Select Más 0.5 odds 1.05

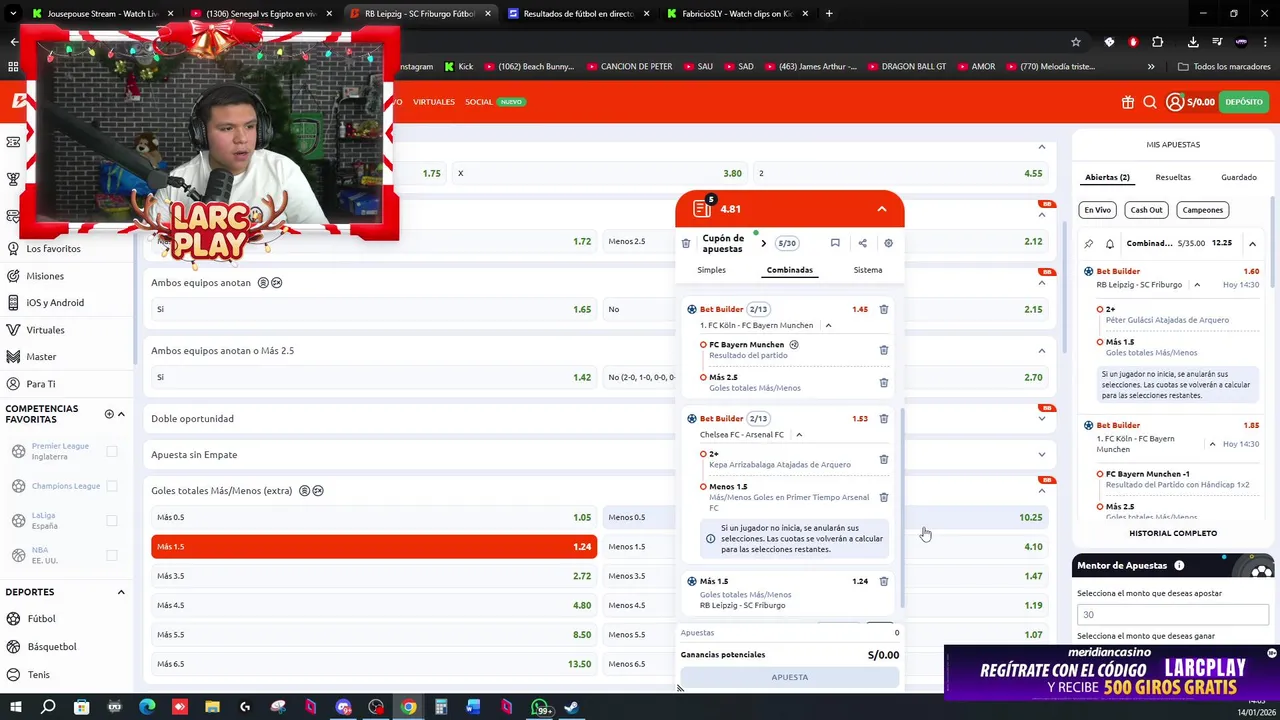click(x=374, y=517)
